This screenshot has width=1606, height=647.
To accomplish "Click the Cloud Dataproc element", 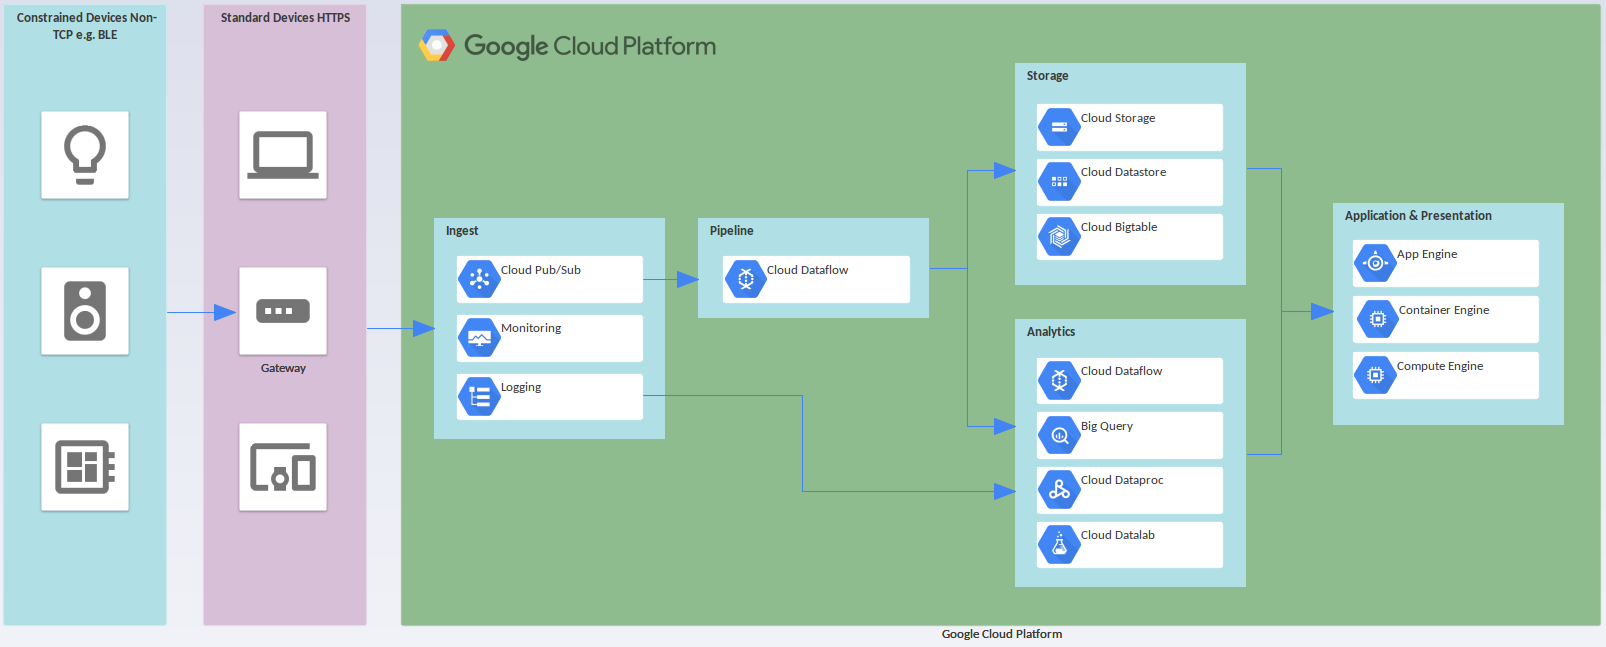I will 1130,490.
